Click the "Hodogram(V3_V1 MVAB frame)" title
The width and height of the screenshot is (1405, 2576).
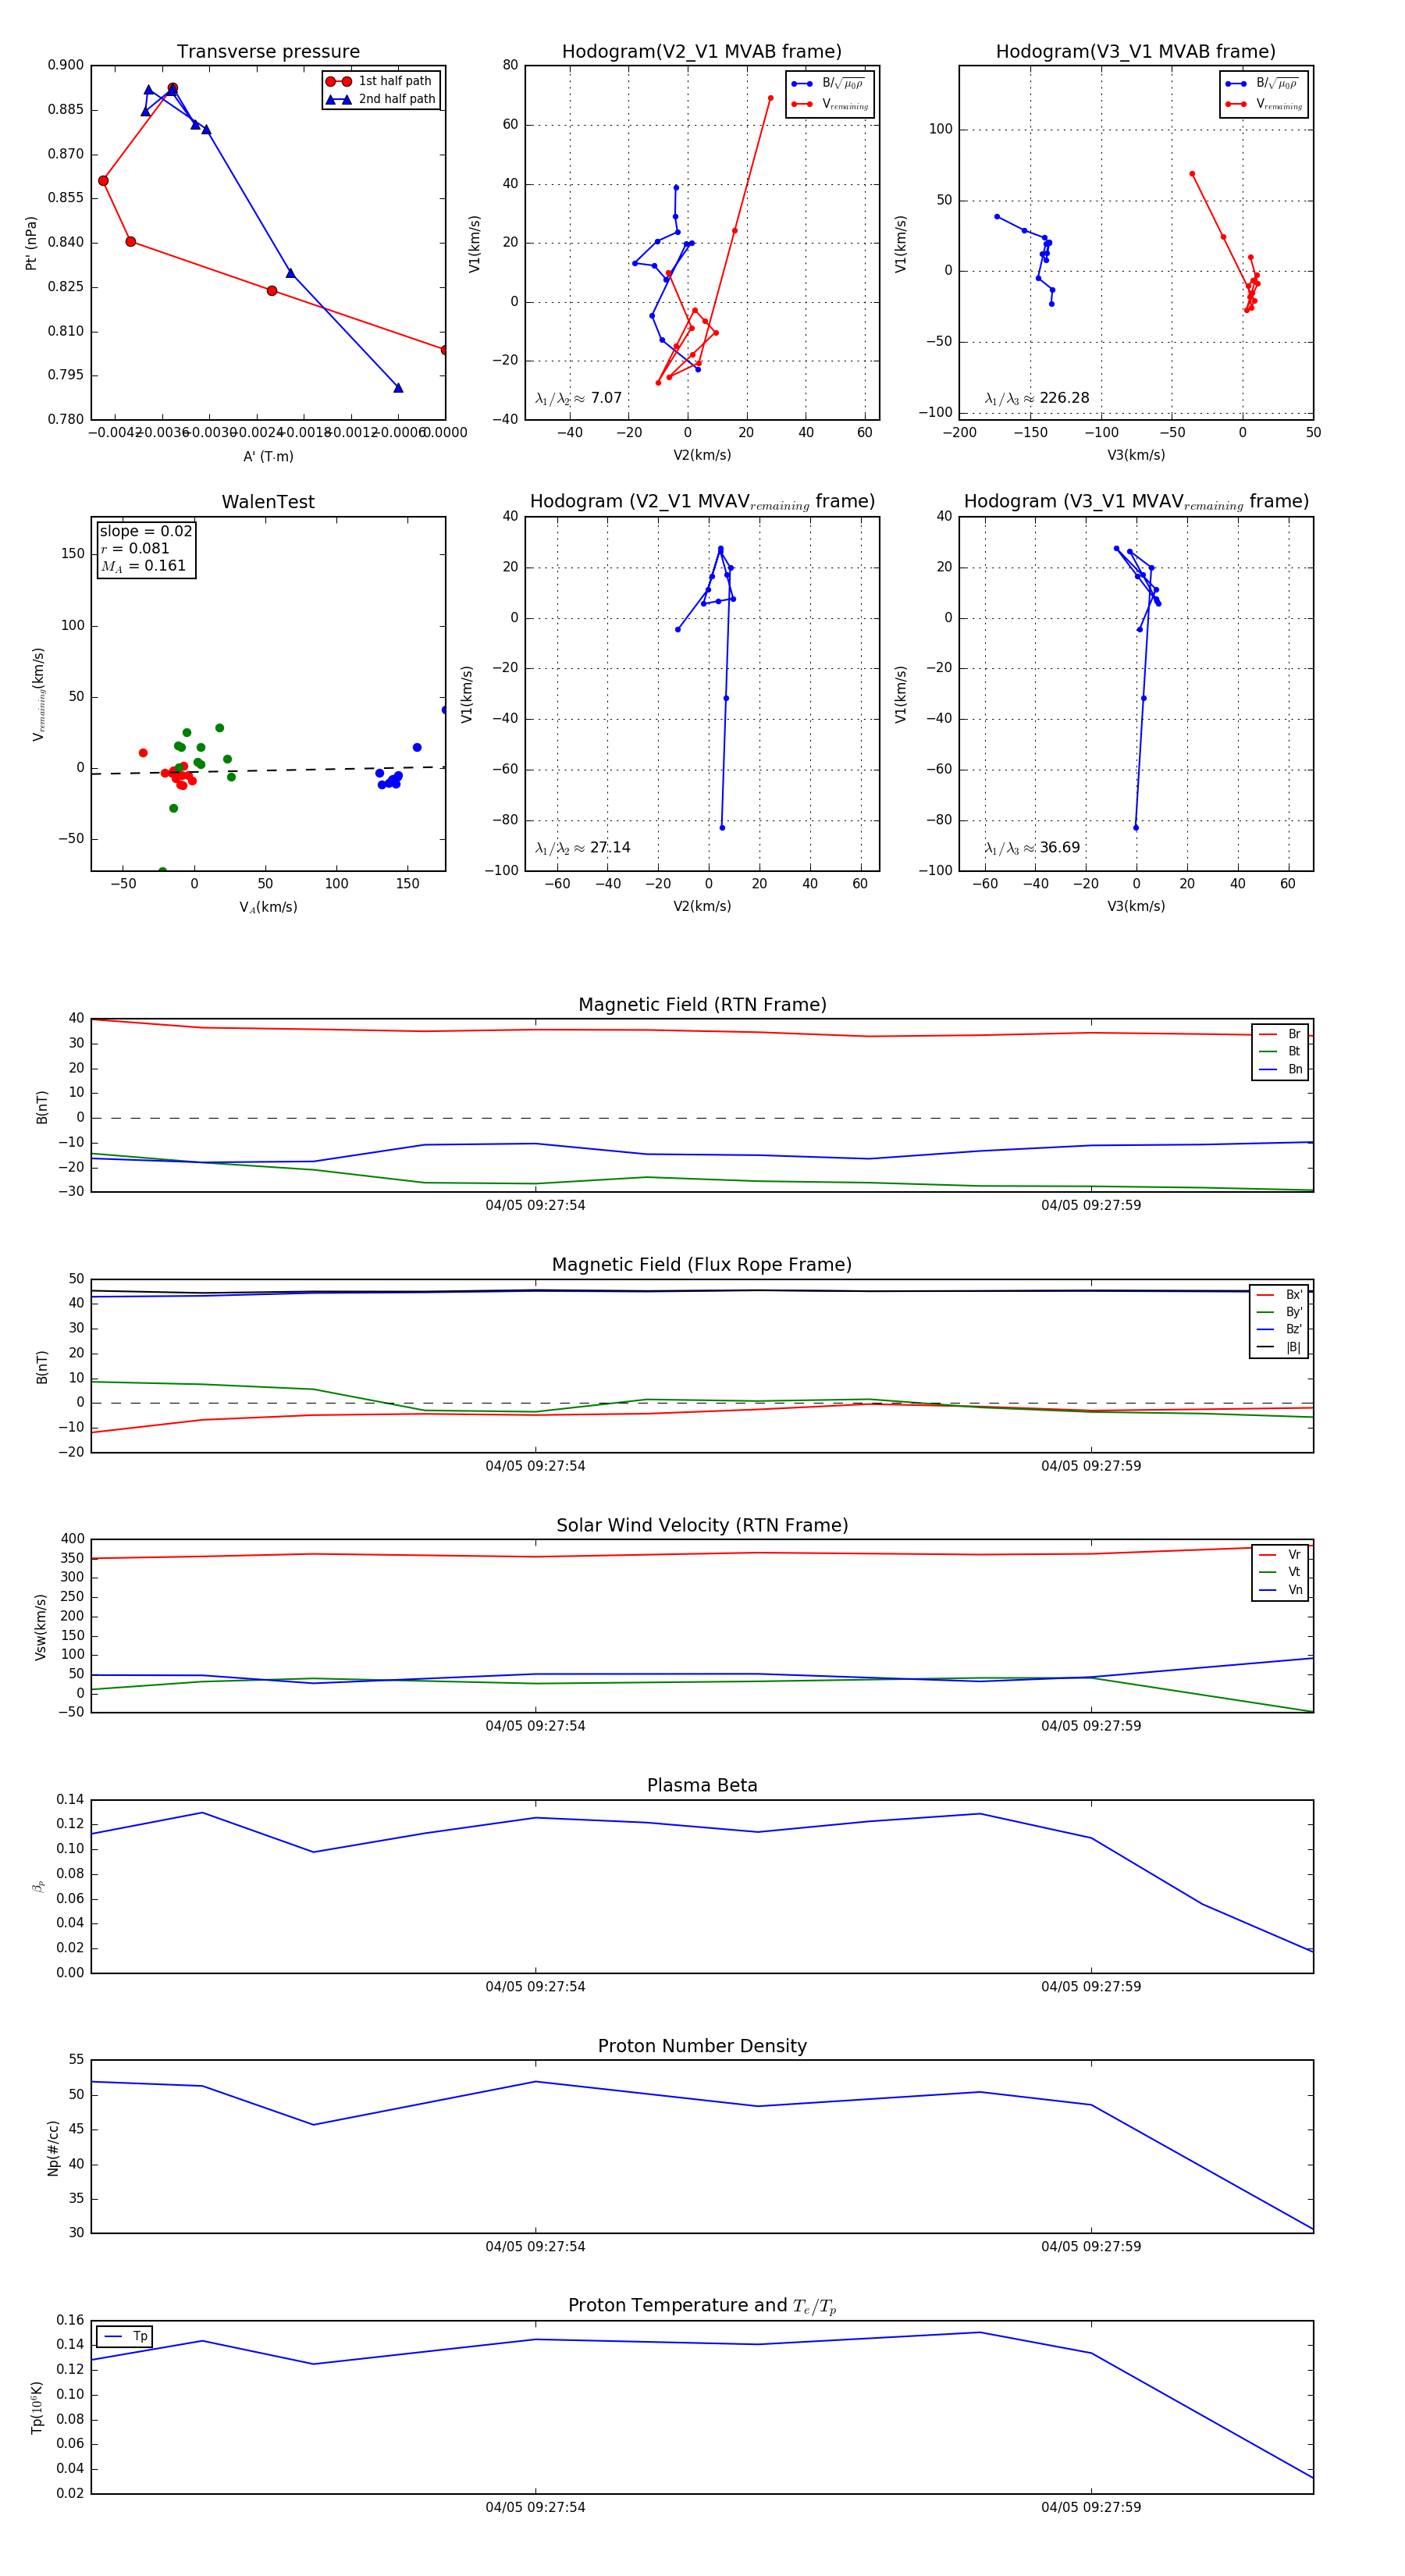[1136, 52]
